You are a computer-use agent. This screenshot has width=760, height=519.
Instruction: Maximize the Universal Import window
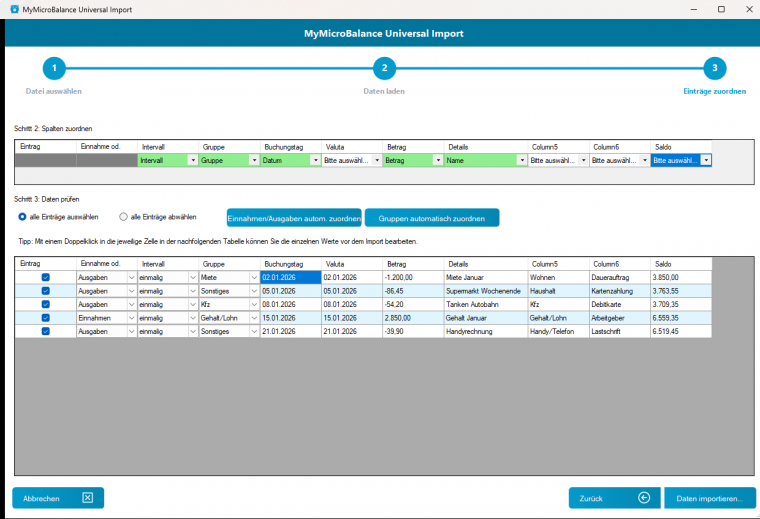(721, 9)
